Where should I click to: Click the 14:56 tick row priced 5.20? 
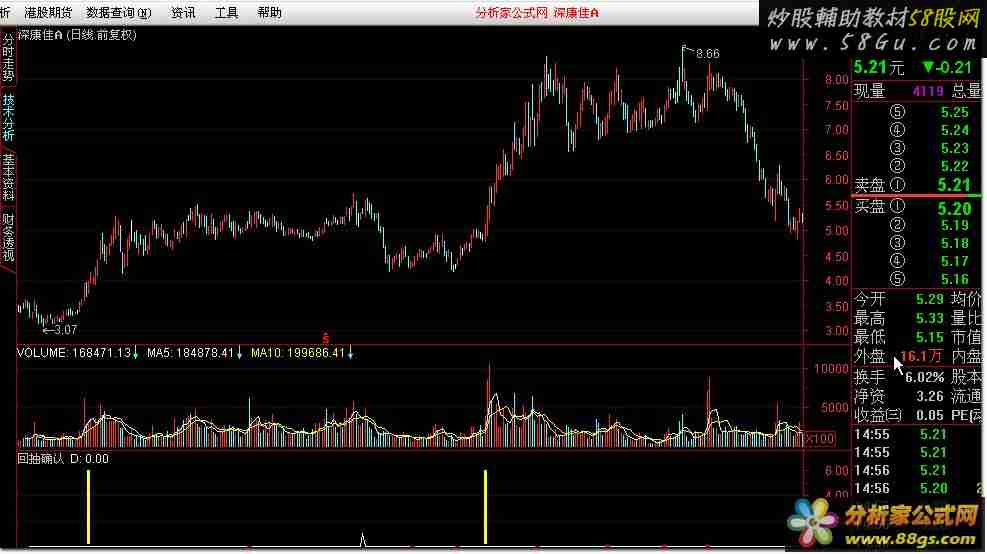tap(916, 489)
